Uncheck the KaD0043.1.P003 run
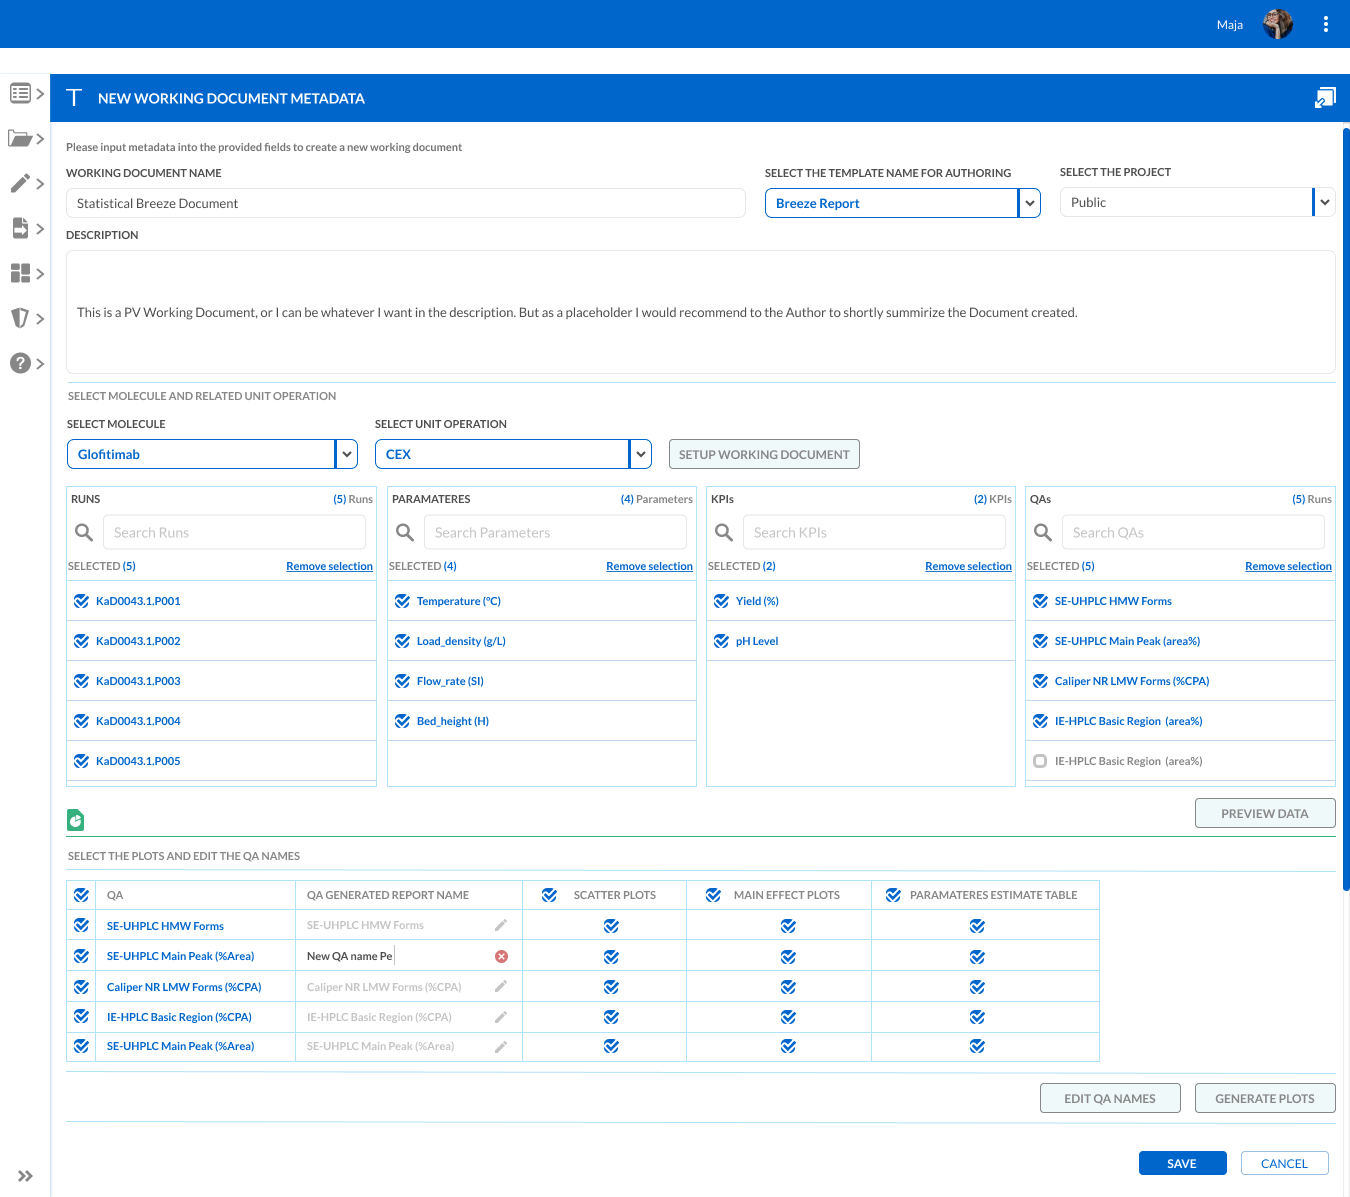1350x1197 pixels. pyautogui.click(x=81, y=681)
